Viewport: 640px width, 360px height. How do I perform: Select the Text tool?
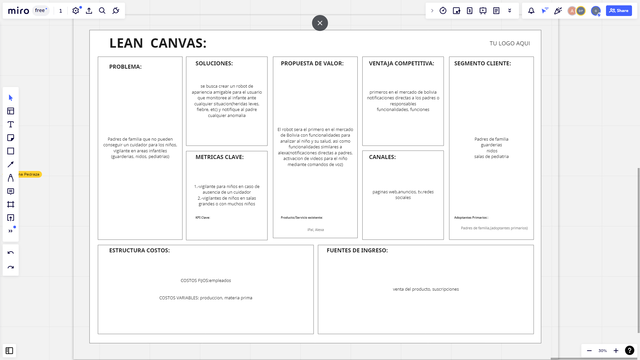[x=11, y=124]
